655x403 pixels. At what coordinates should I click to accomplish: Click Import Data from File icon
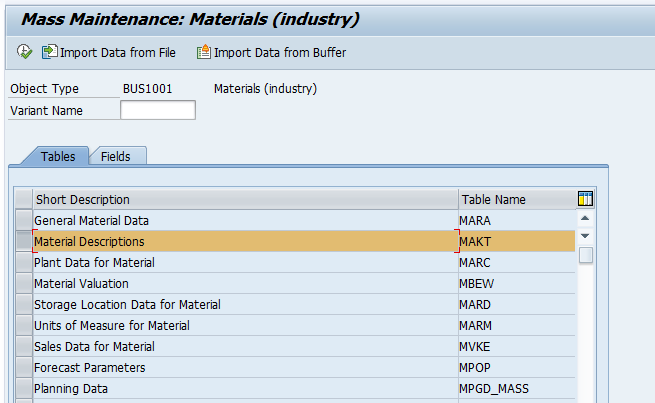(49, 52)
